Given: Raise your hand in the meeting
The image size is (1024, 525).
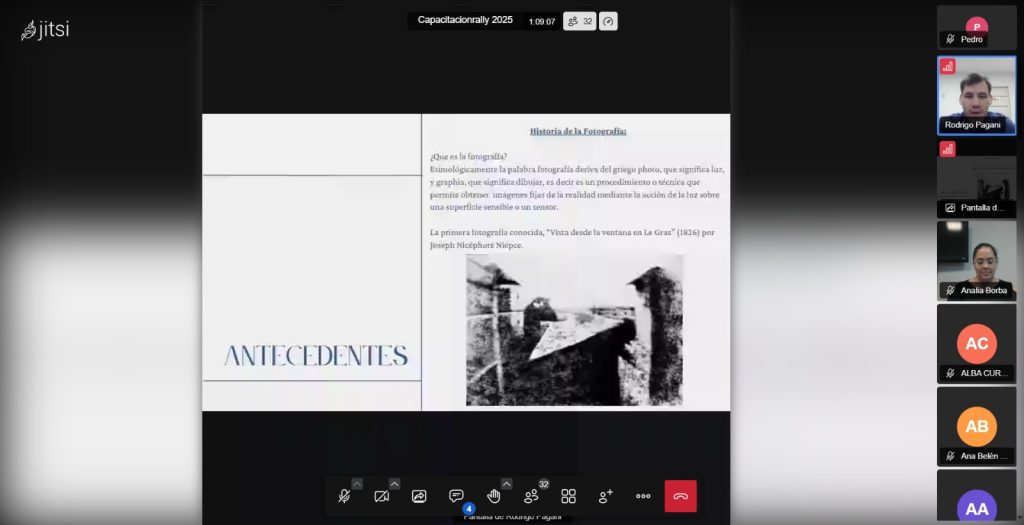Looking at the screenshot, I should 494,496.
